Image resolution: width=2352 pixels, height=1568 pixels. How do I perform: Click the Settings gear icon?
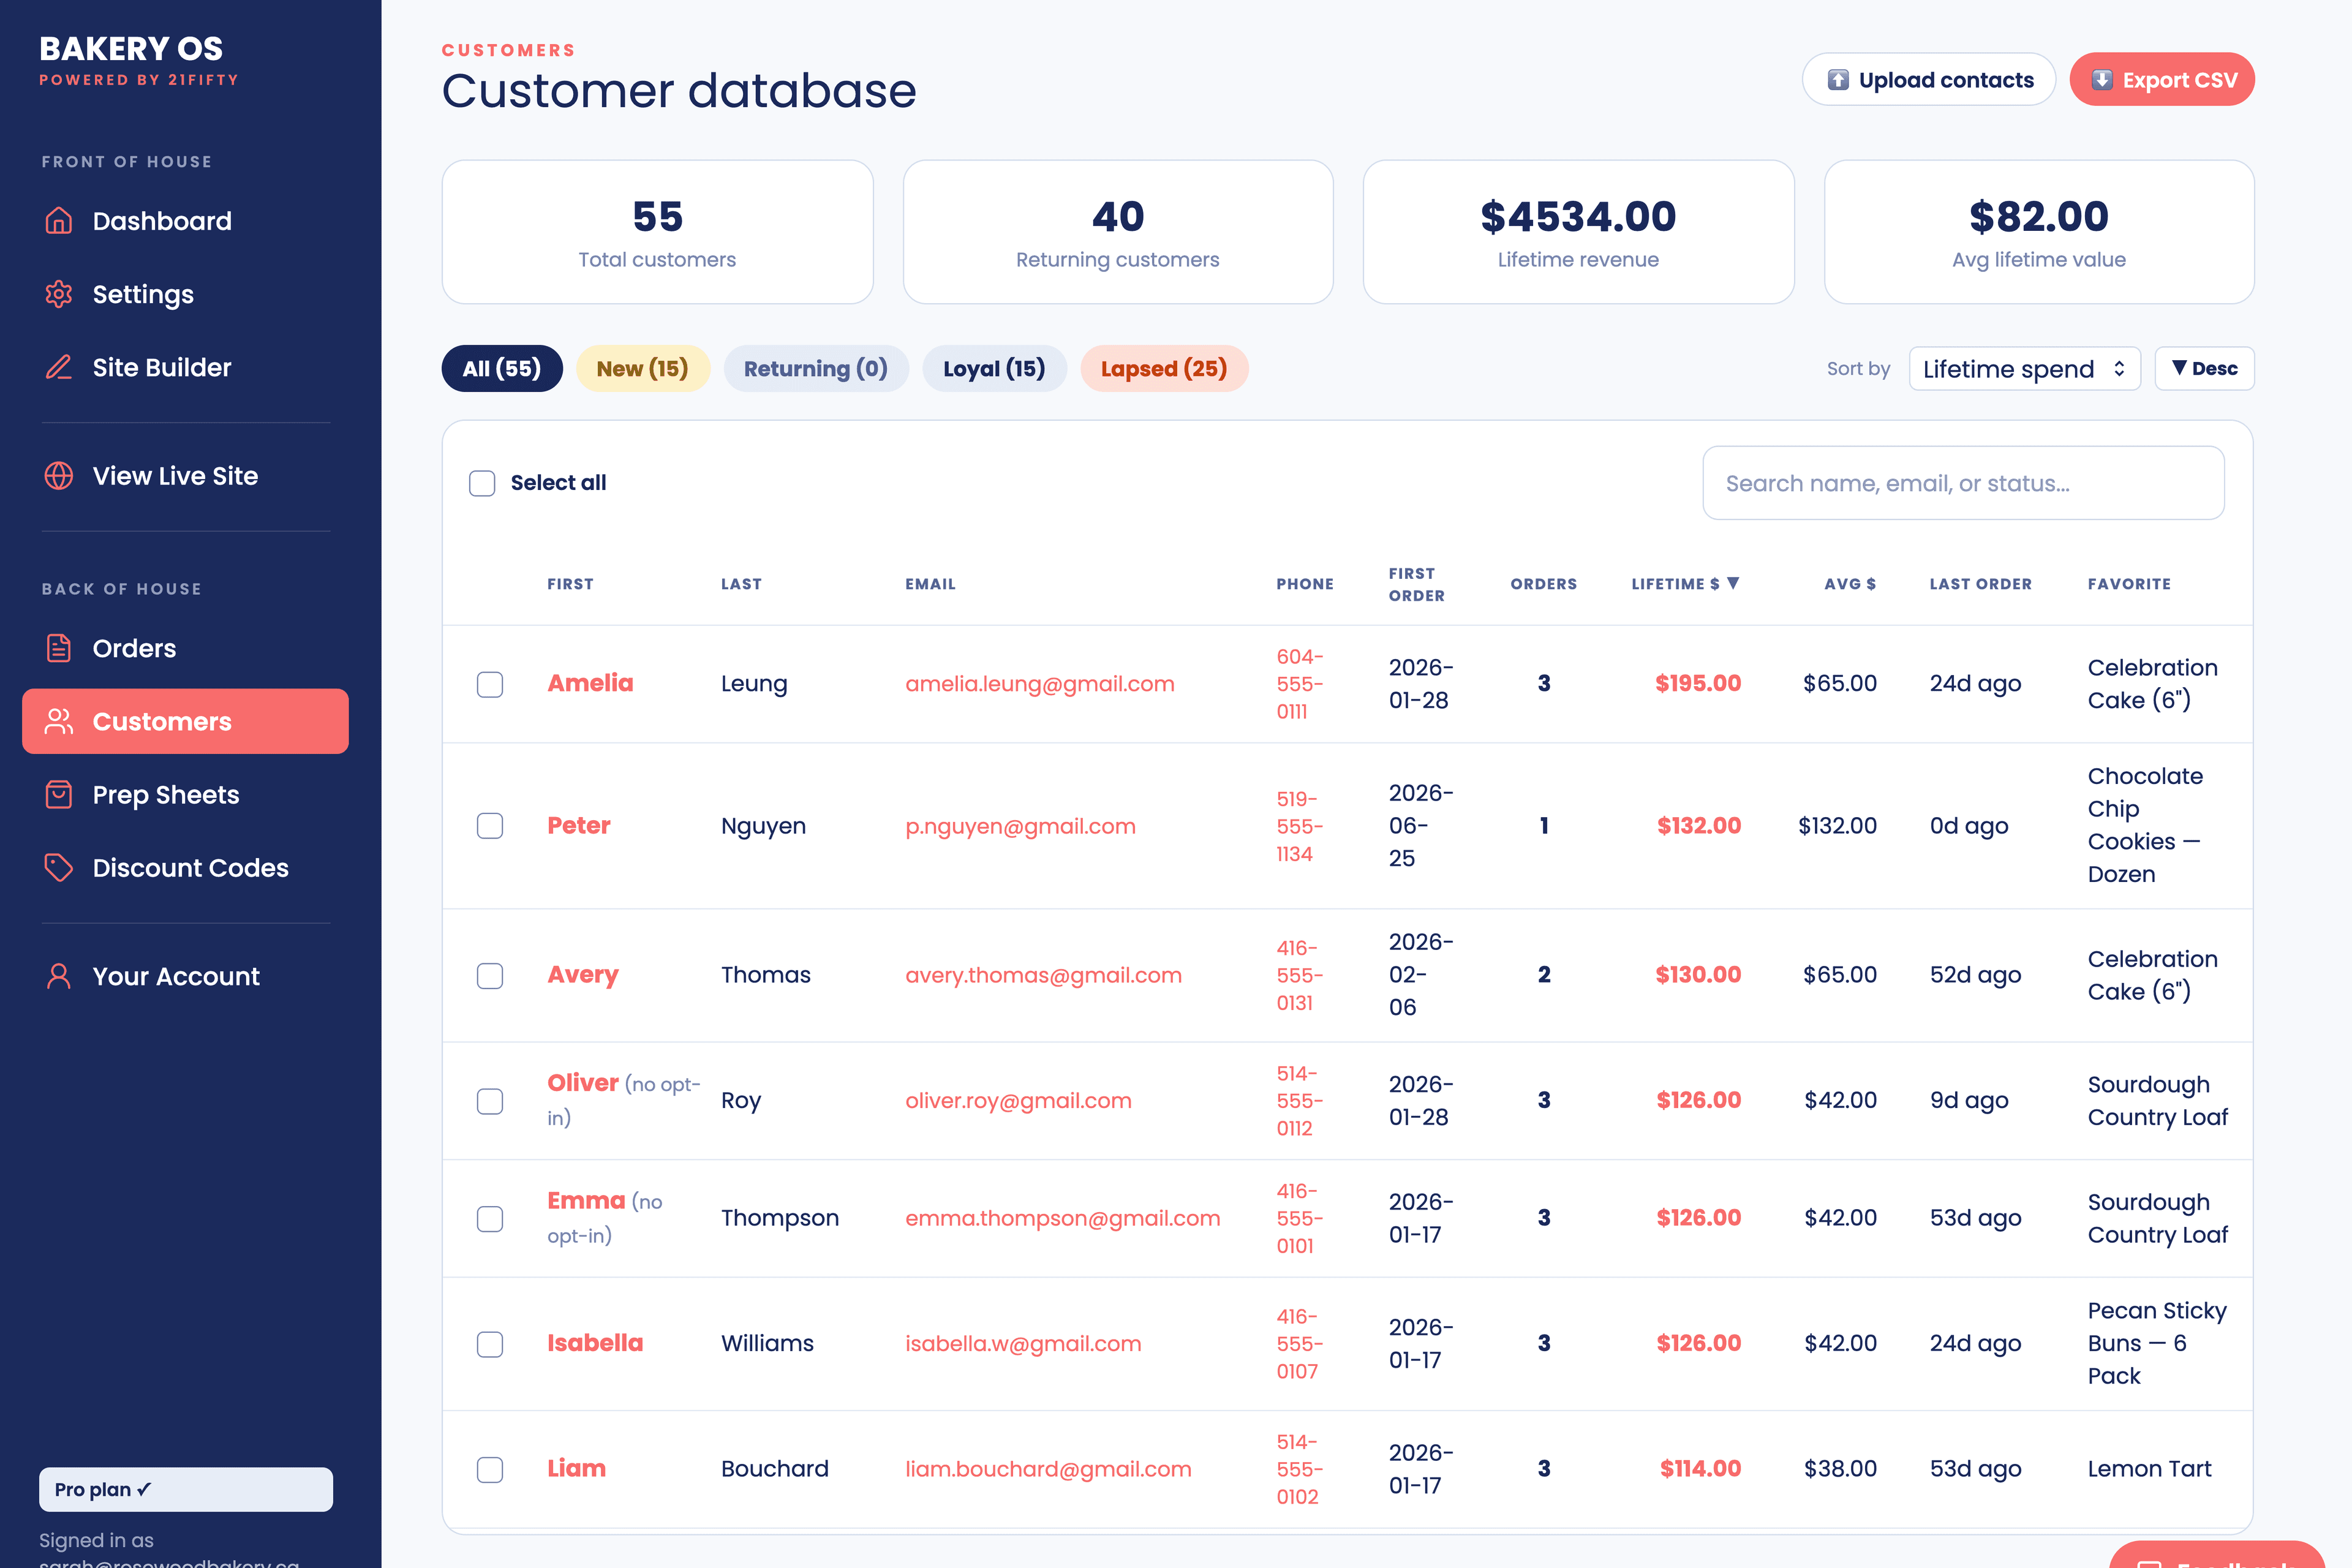coord(59,294)
